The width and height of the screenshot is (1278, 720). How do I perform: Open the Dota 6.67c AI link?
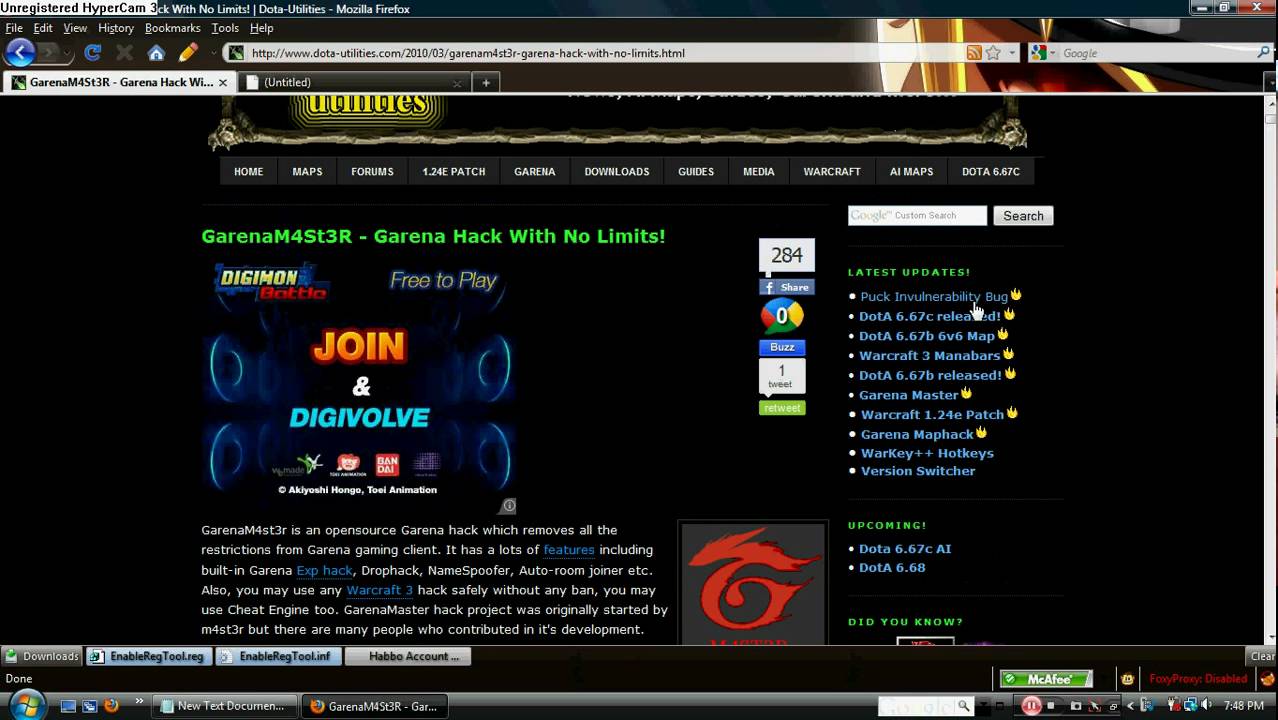point(905,549)
